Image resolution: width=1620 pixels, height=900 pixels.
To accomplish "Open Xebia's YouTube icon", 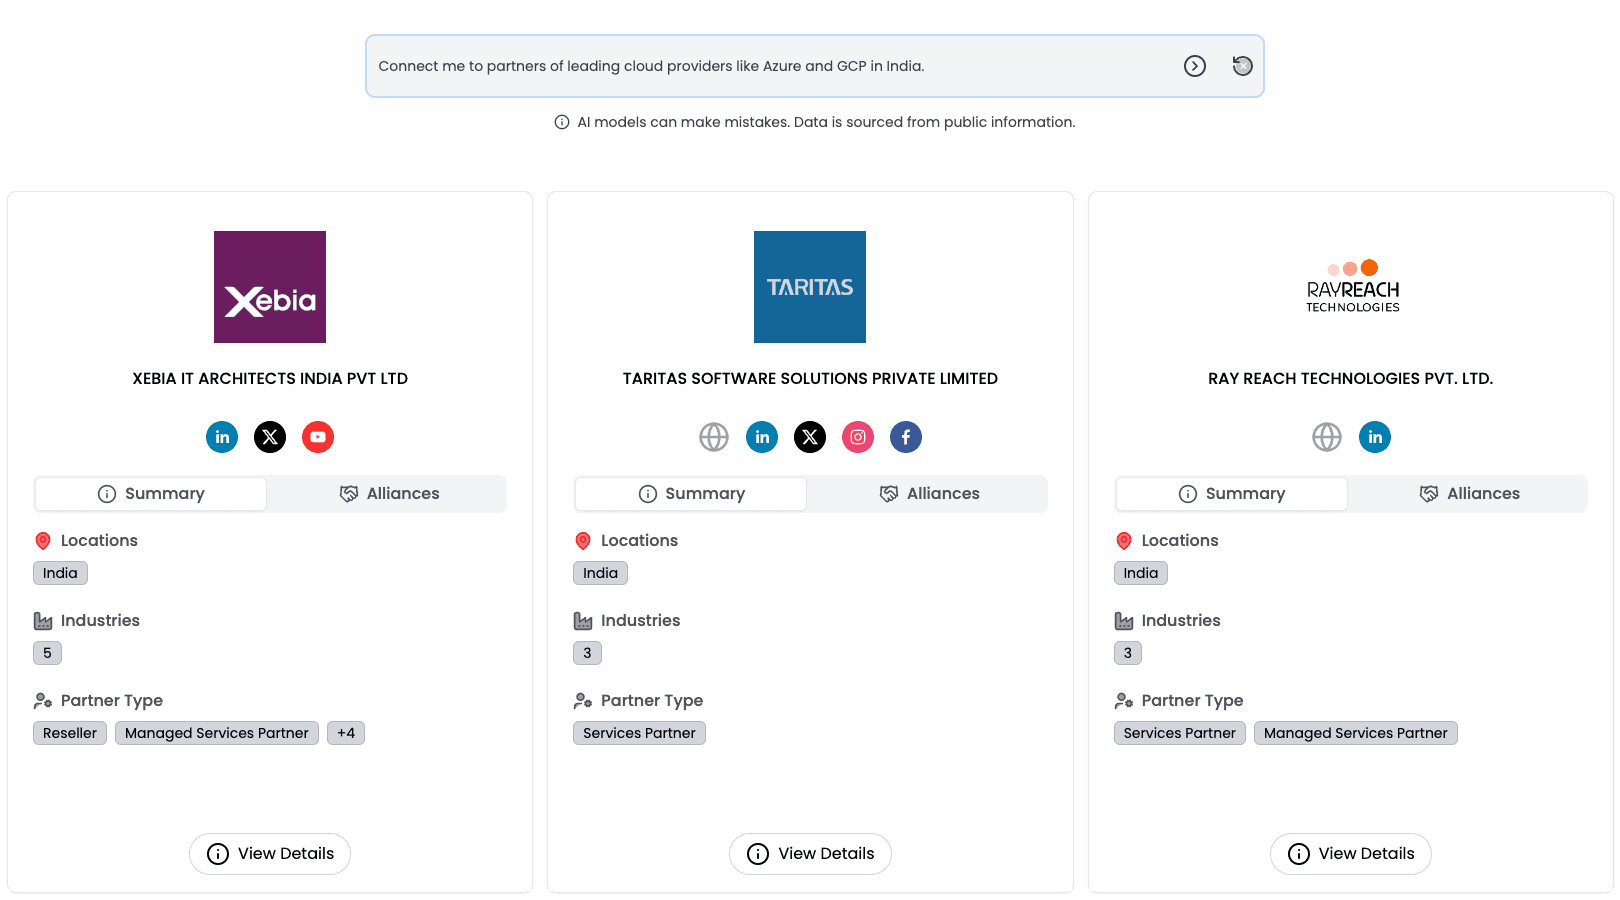I will click(x=318, y=437).
